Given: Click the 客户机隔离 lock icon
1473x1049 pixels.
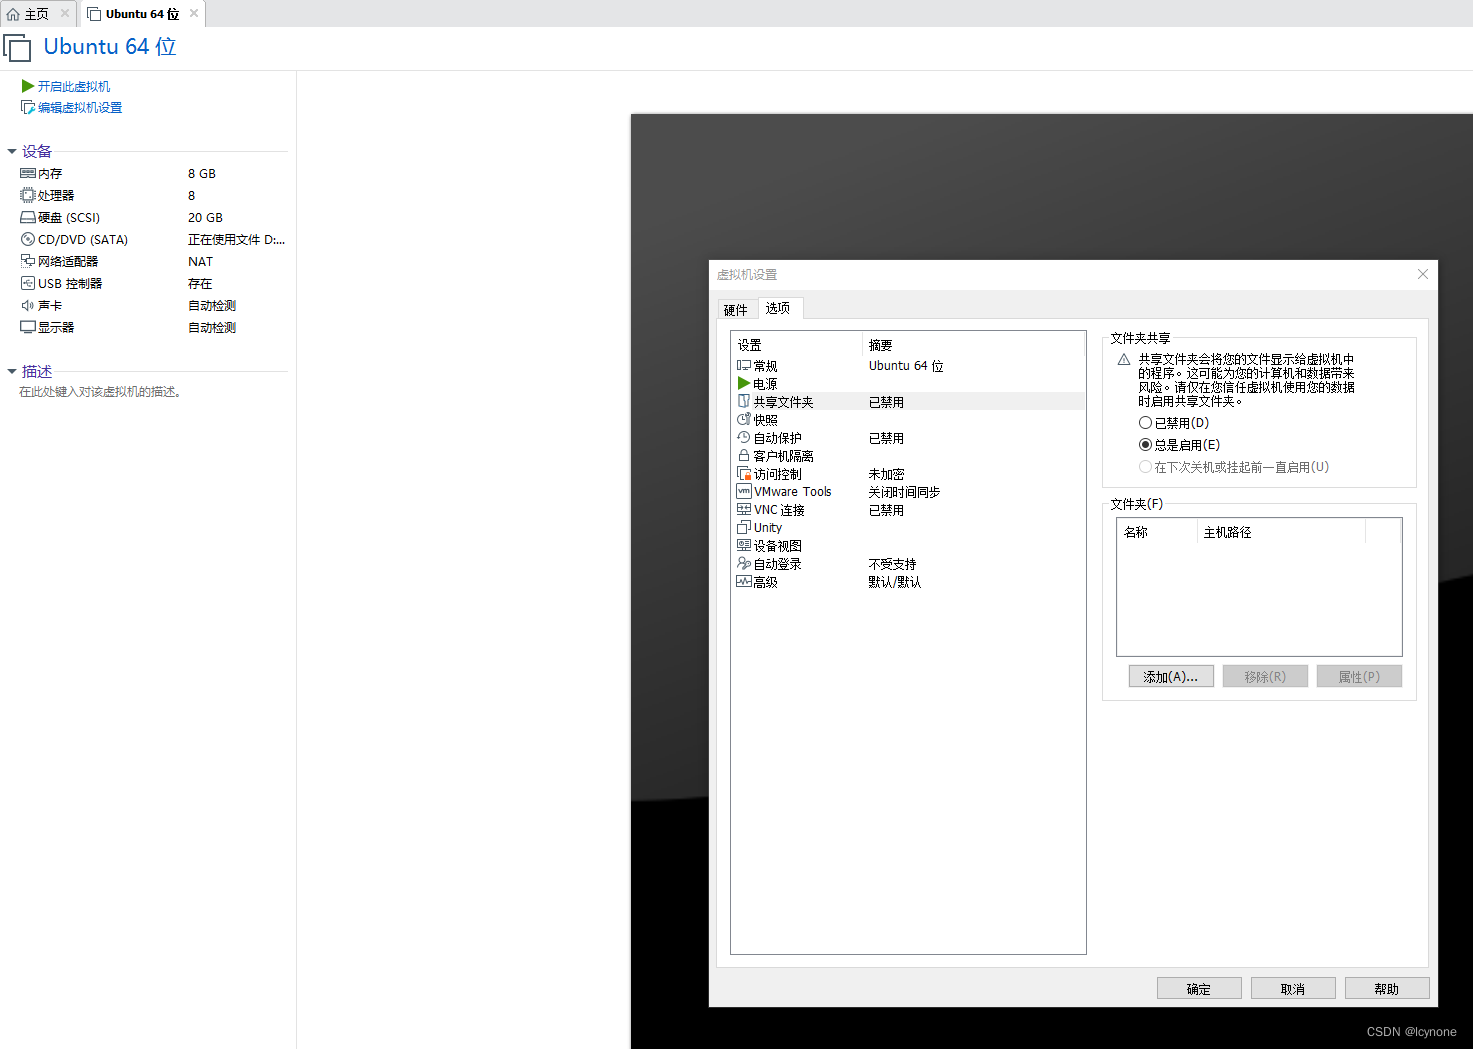Looking at the screenshot, I should coord(744,455).
